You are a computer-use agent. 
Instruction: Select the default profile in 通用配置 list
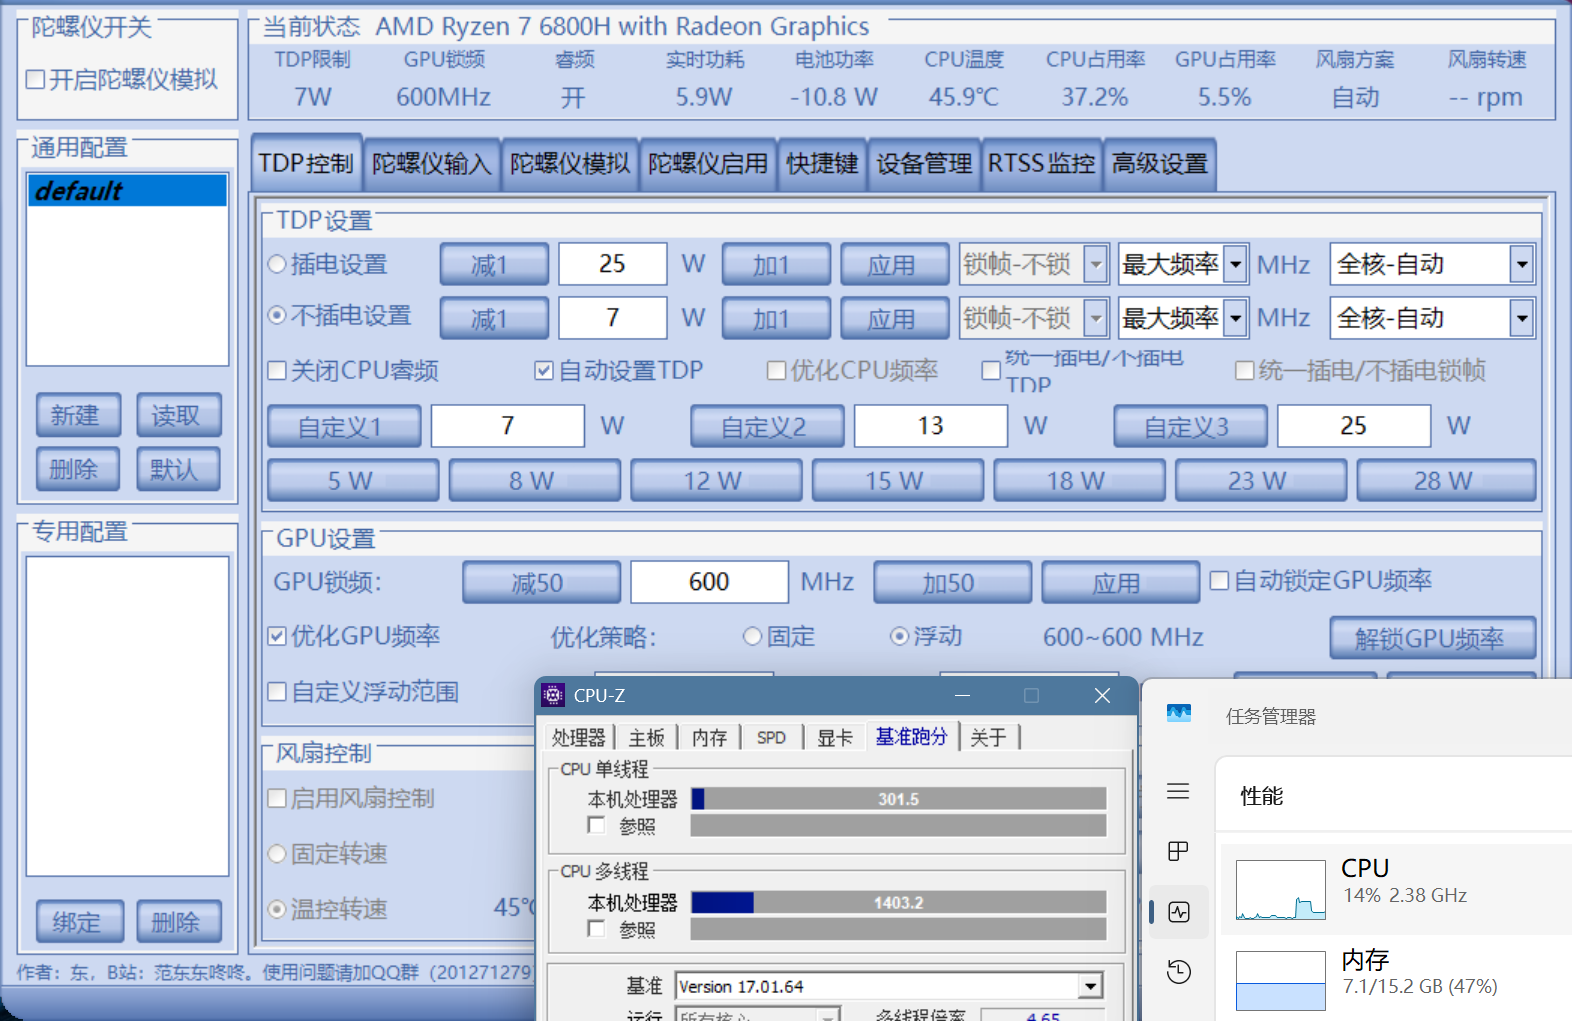point(127,190)
